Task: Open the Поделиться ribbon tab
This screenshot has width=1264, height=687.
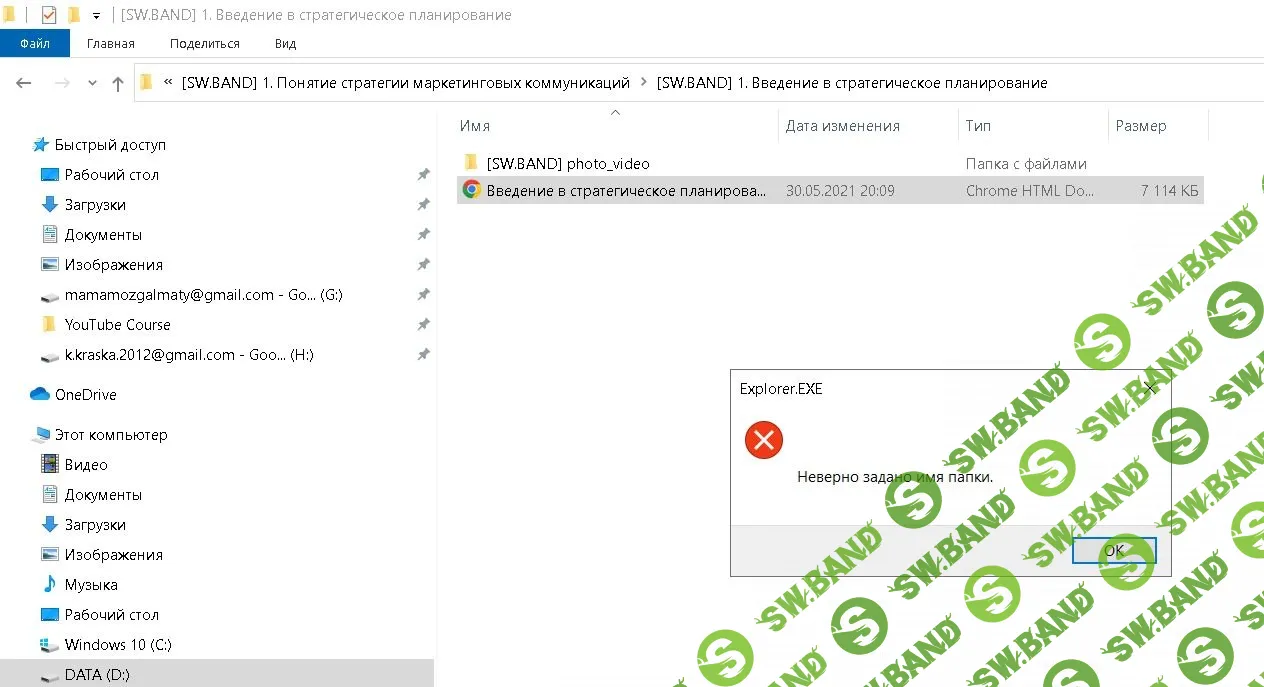Action: [205, 44]
